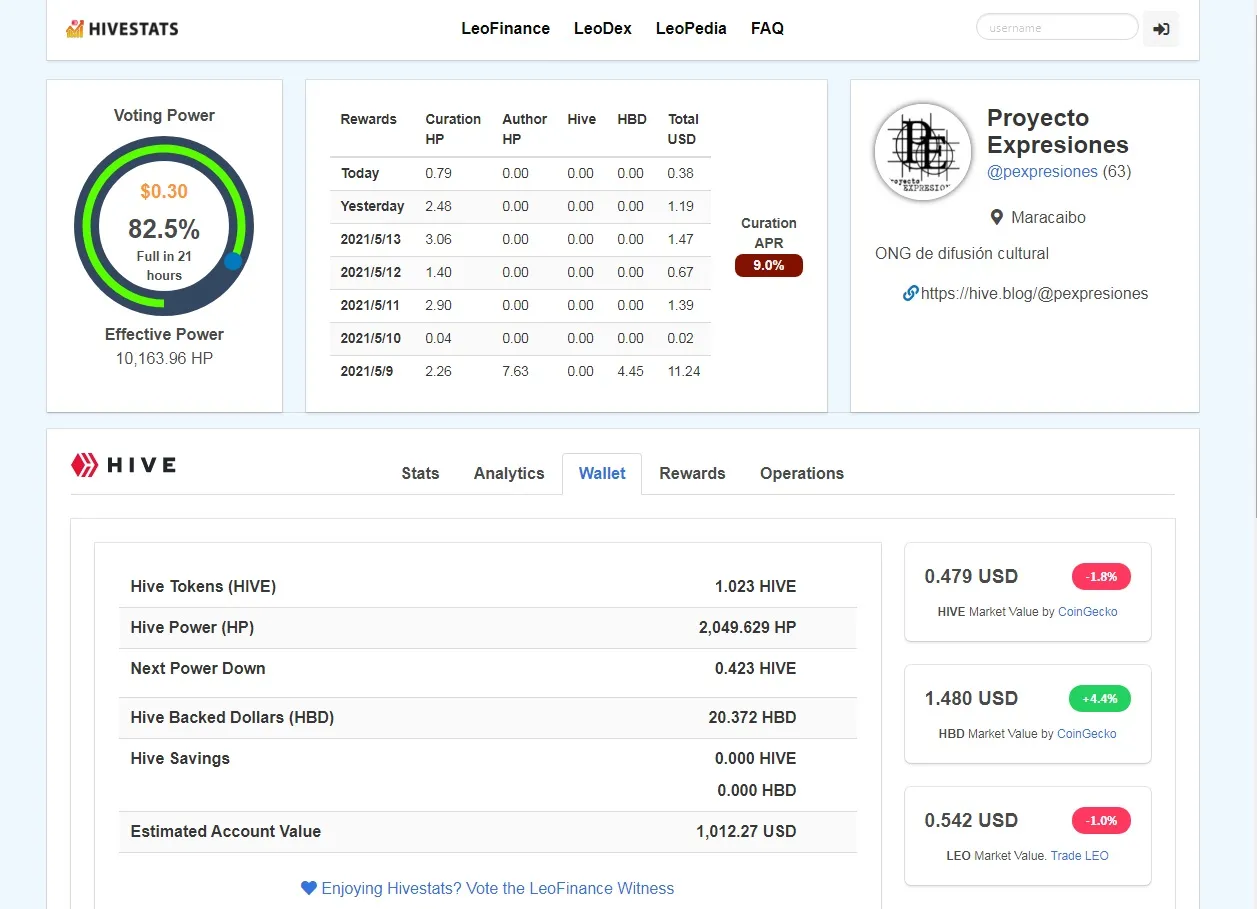Viewport: 1257px width, 909px height.
Task: Click the 7.63 author HP value
Action: (515, 371)
